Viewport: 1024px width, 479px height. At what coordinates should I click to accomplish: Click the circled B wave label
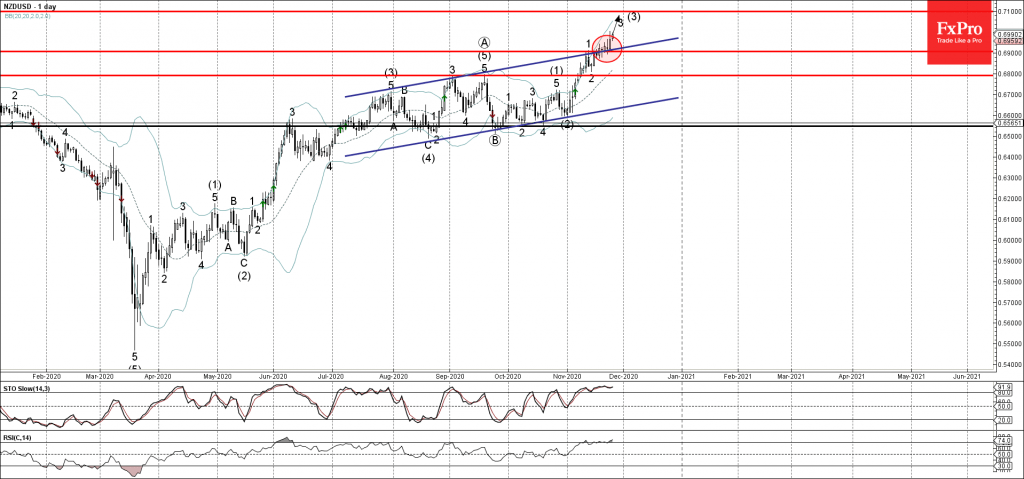pyautogui.click(x=494, y=140)
